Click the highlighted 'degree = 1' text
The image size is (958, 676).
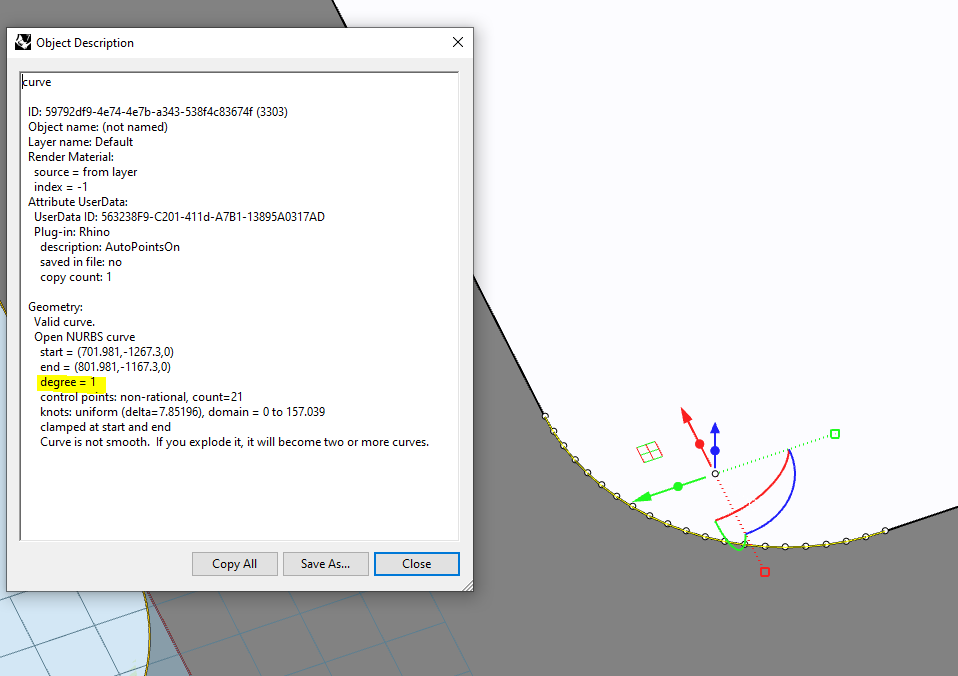point(68,382)
